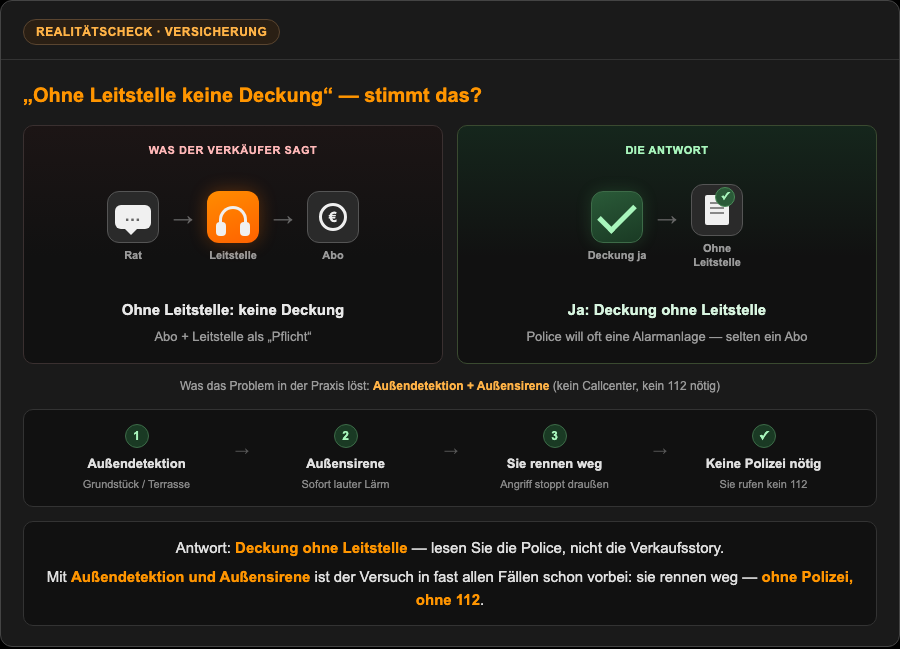Viewport: 900px width, 649px height.
Task: Click step 1 circle above Außendetektion
Action: (x=137, y=436)
